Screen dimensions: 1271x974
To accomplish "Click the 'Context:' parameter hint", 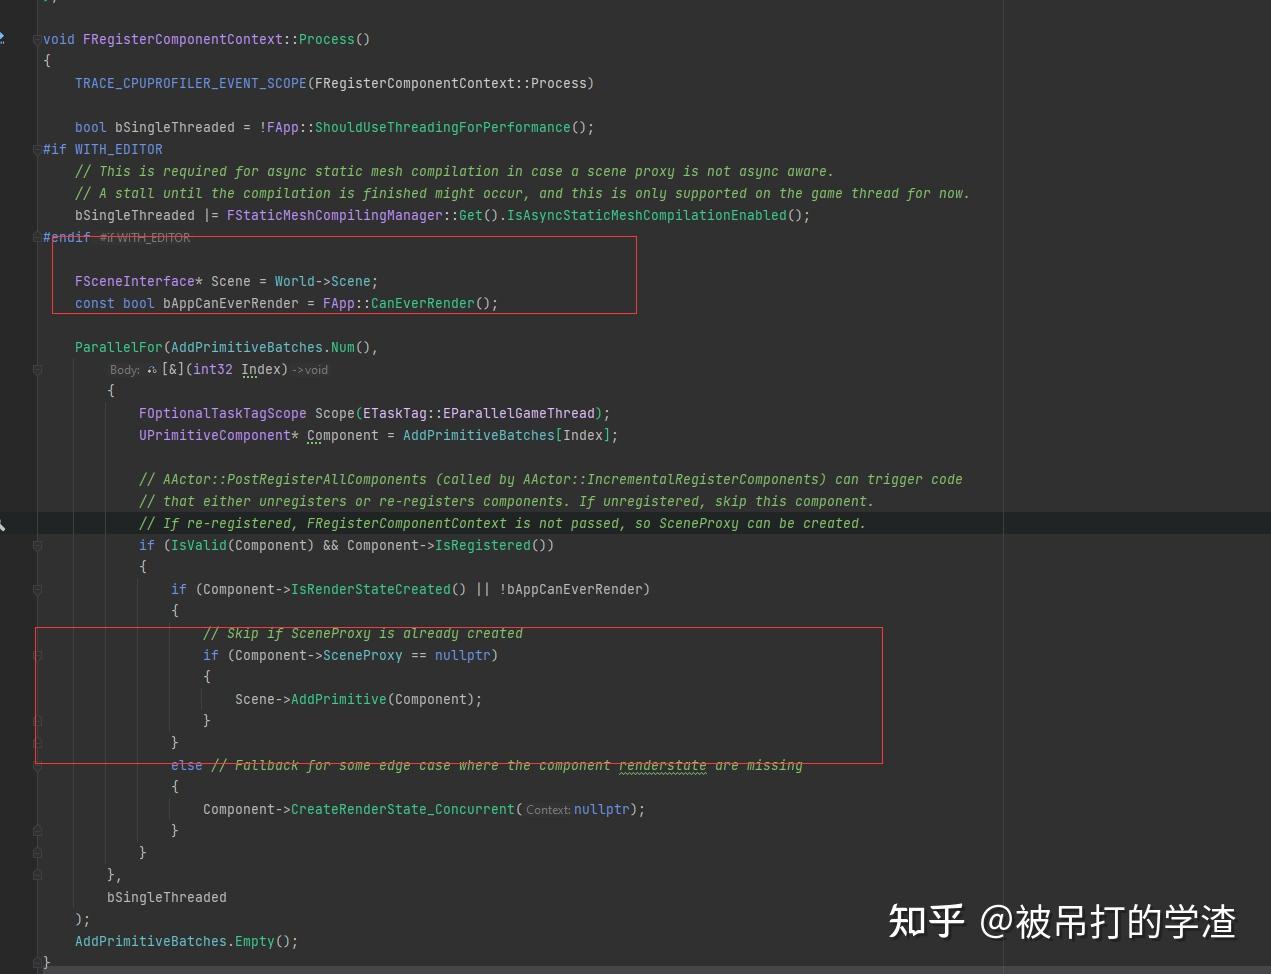I will coord(548,810).
